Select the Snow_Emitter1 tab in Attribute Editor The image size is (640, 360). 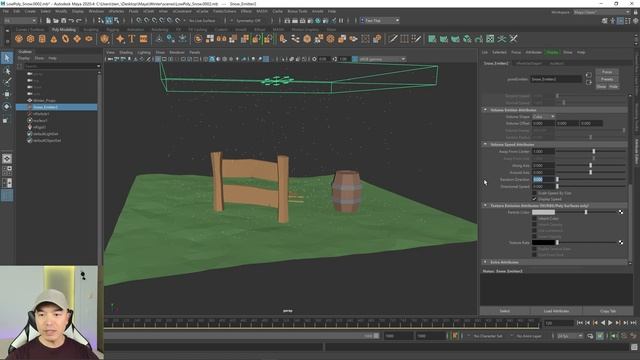pyautogui.click(x=496, y=63)
